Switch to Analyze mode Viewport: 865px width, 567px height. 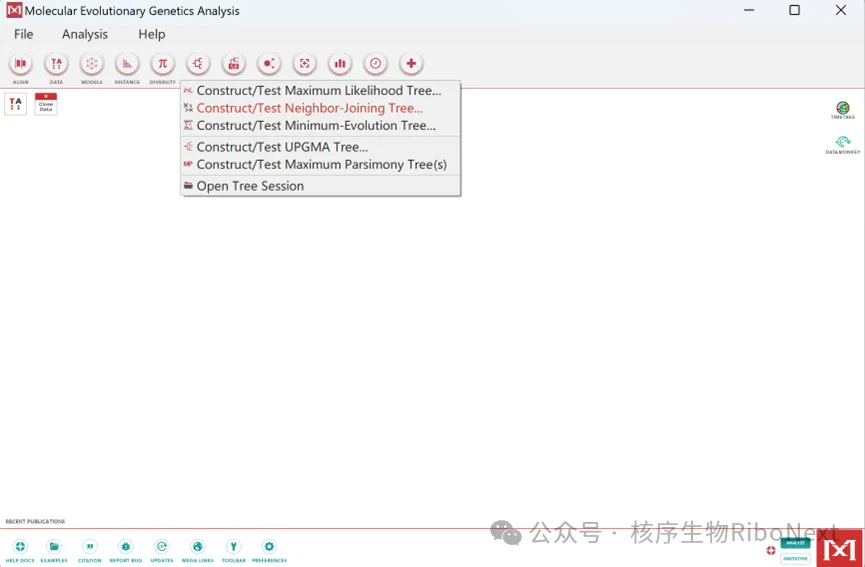(795, 543)
